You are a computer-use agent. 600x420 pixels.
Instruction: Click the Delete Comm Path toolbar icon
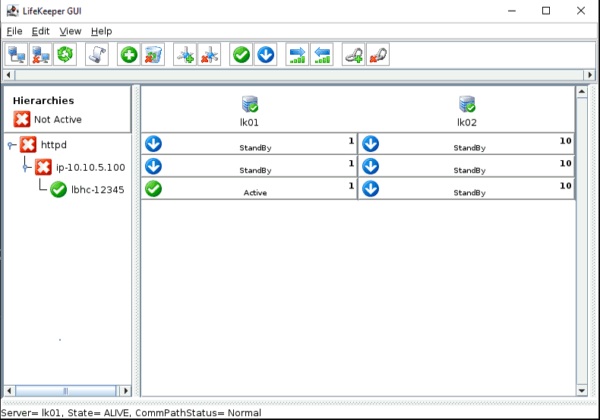click(209, 55)
